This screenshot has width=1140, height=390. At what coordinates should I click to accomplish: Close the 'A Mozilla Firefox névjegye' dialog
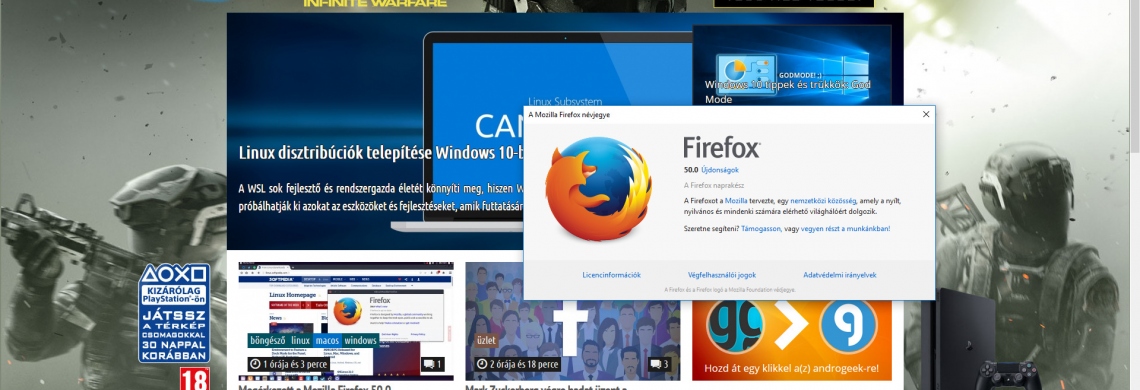[x=926, y=114]
